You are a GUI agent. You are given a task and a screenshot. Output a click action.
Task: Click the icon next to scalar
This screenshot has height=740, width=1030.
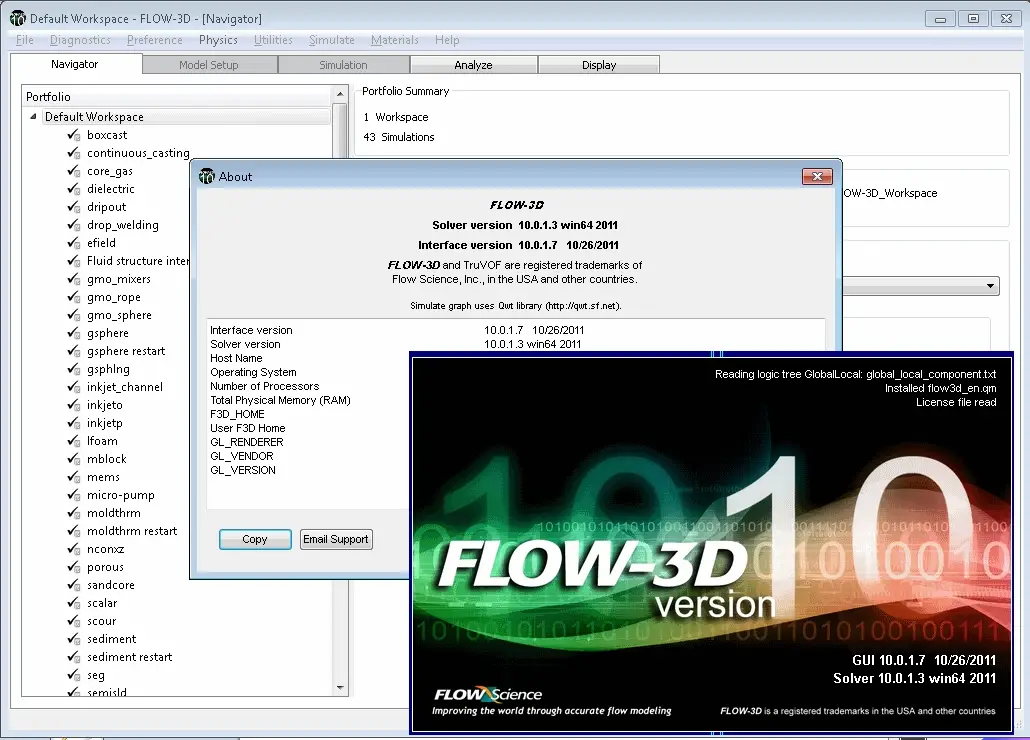[74, 603]
